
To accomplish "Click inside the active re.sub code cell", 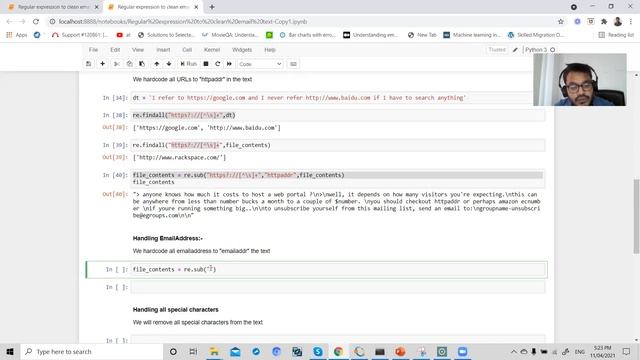I will (338, 269).
